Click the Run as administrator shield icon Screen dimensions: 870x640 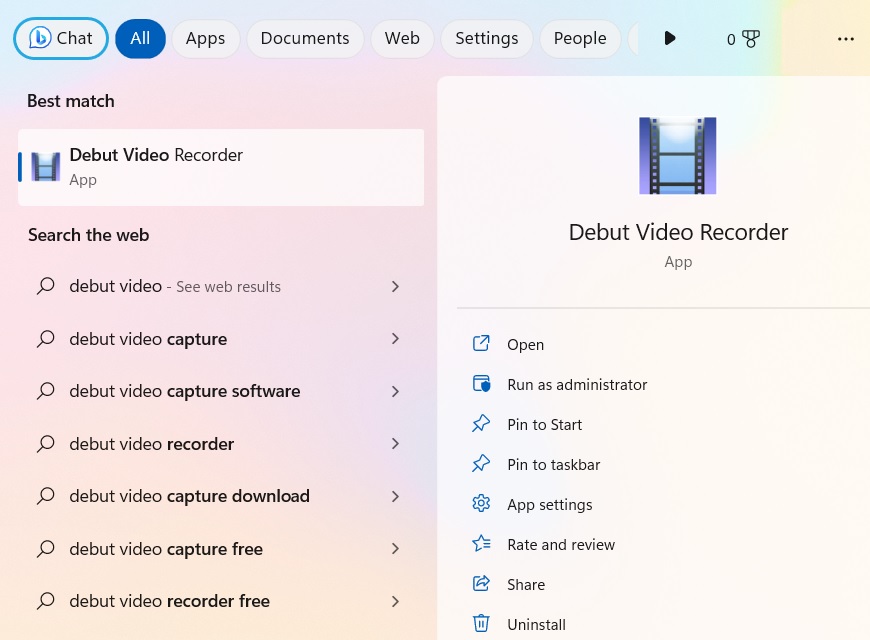481,384
